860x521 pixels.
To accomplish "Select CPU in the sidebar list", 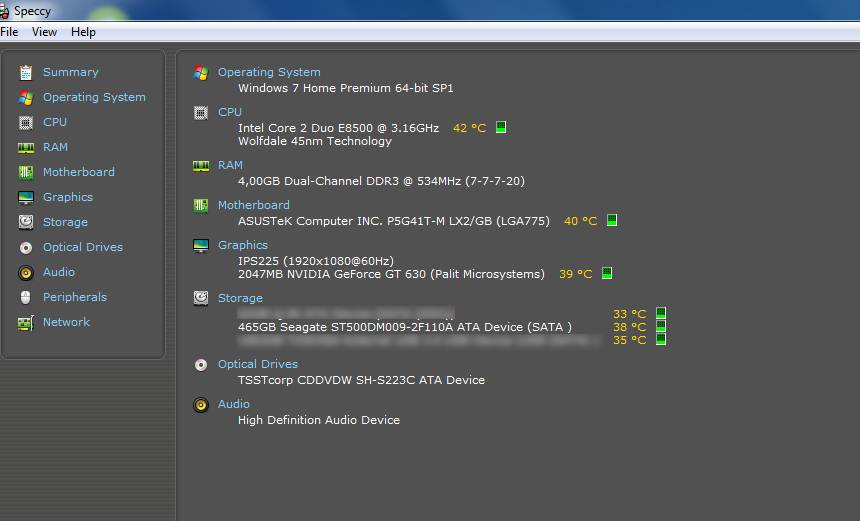I will (x=55, y=122).
